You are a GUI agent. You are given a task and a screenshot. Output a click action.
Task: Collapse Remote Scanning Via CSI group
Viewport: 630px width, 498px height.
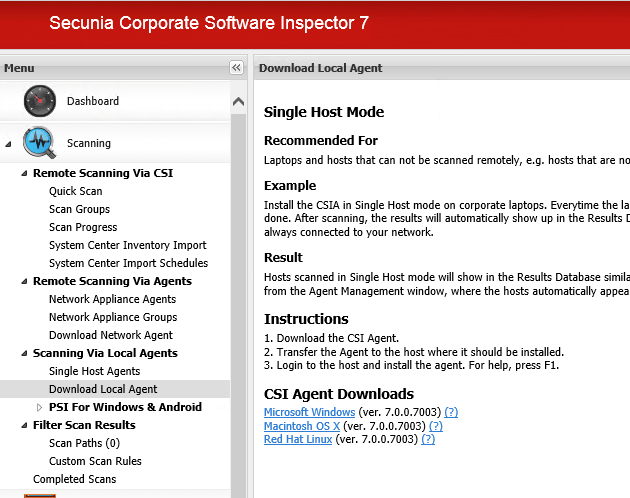tap(24, 174)
